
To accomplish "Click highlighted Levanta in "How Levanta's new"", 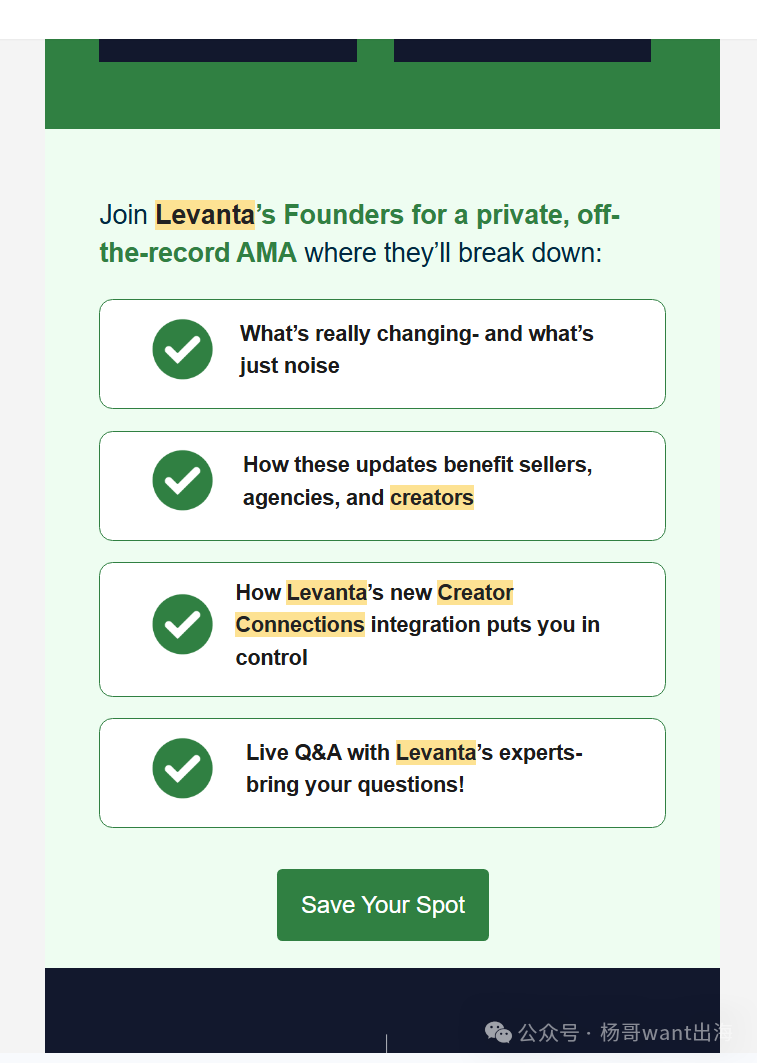I will click(x=327, y=593).
